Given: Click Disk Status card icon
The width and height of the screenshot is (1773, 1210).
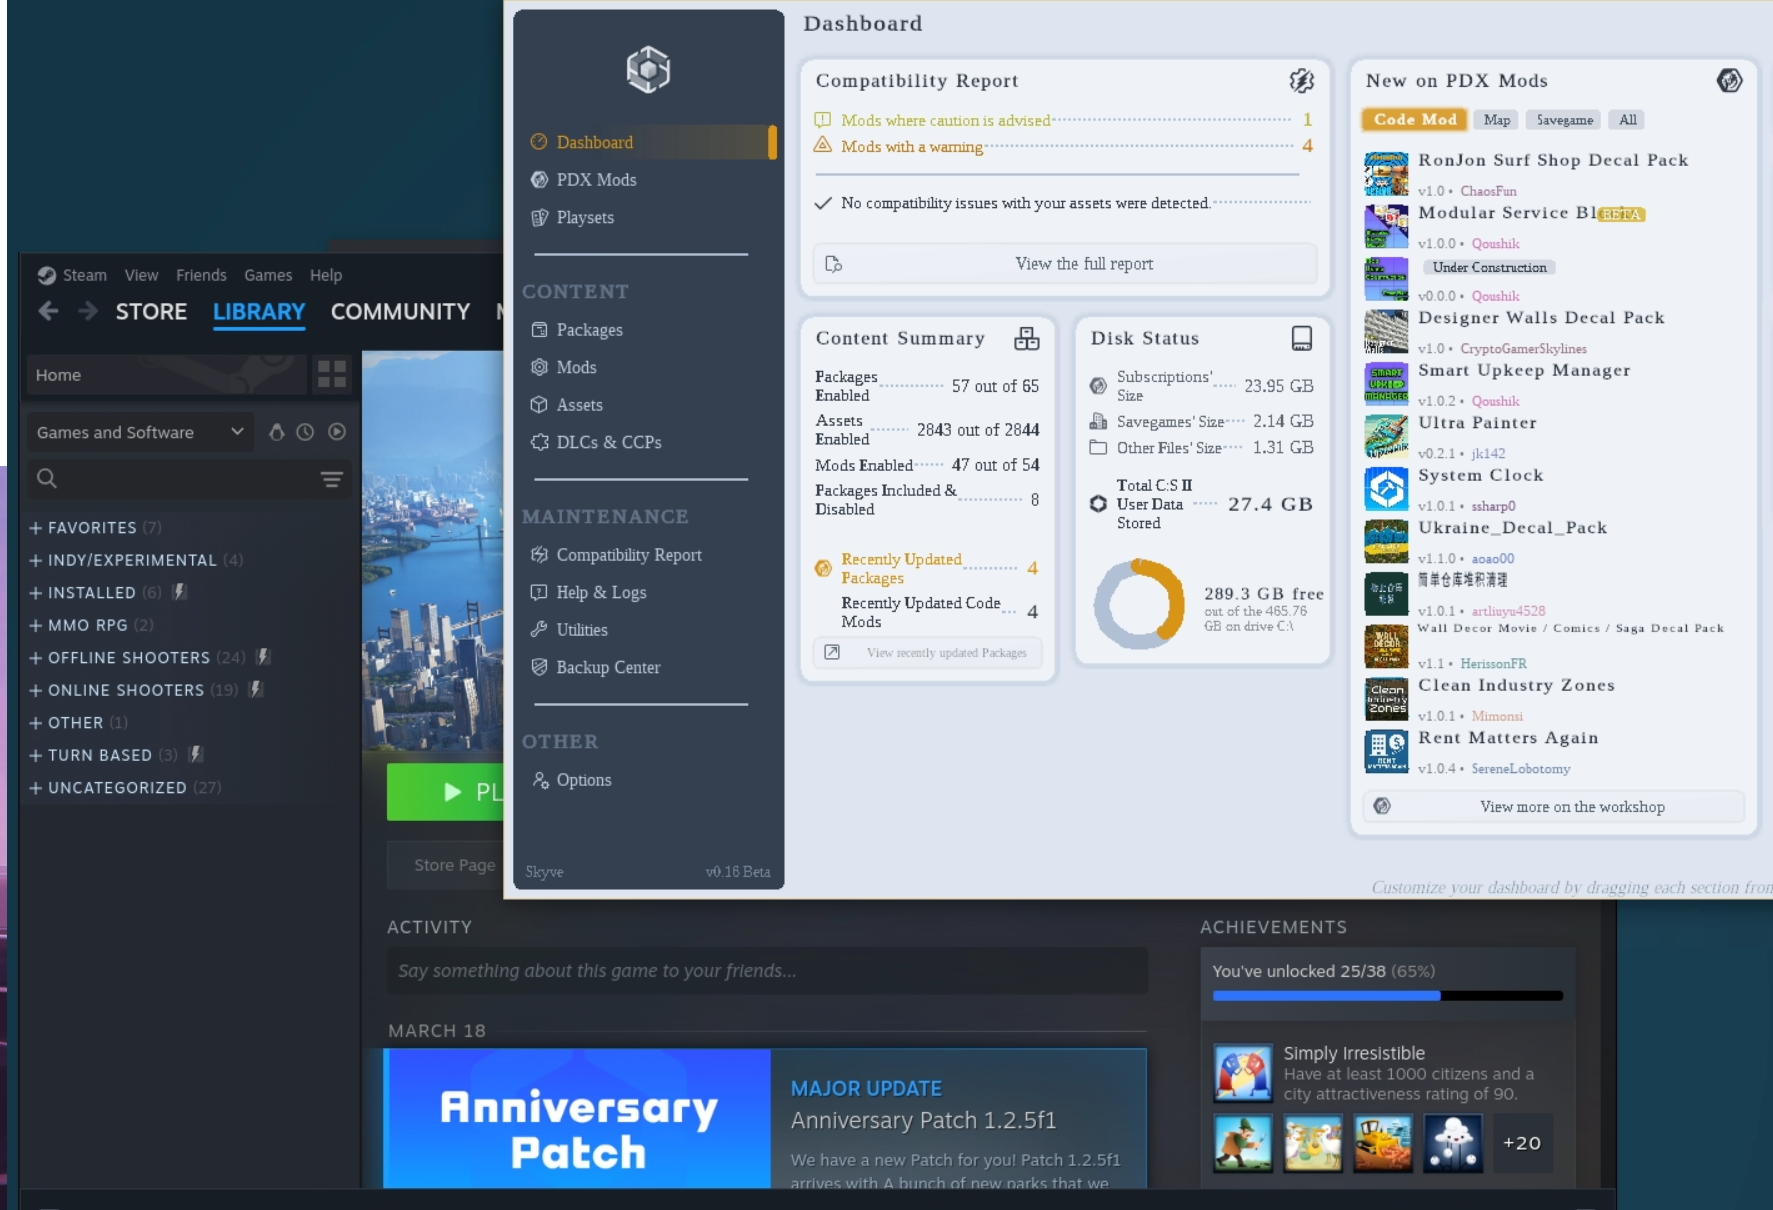Looking at the screenshot, I should tap(1301, 339).
